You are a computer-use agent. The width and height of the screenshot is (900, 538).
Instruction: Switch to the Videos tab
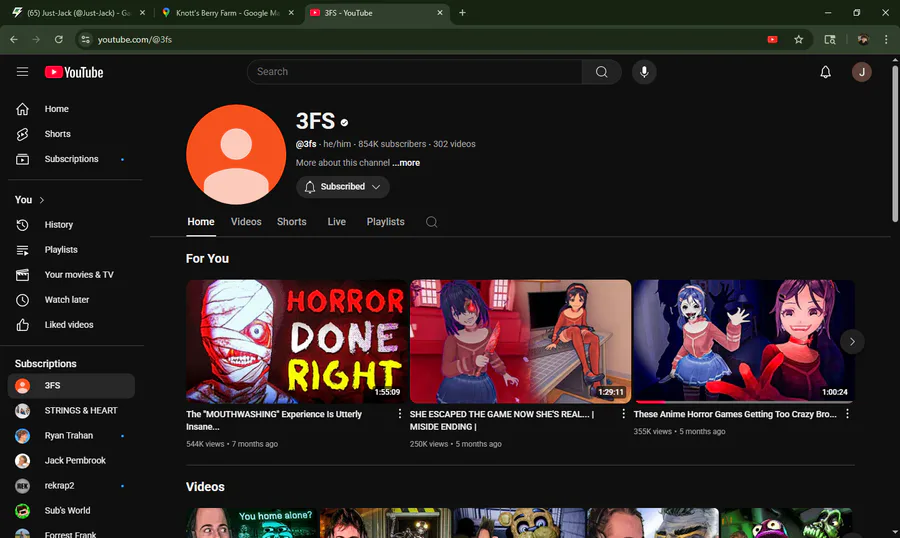point(246,222)
